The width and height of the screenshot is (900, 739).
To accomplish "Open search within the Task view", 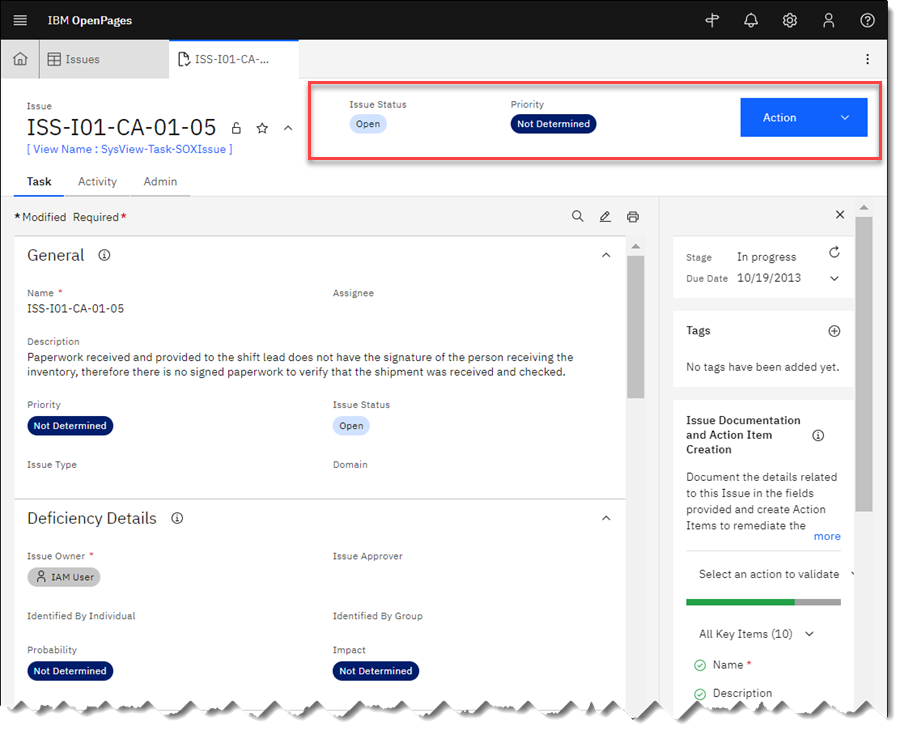I will click(x=578, y=216).
